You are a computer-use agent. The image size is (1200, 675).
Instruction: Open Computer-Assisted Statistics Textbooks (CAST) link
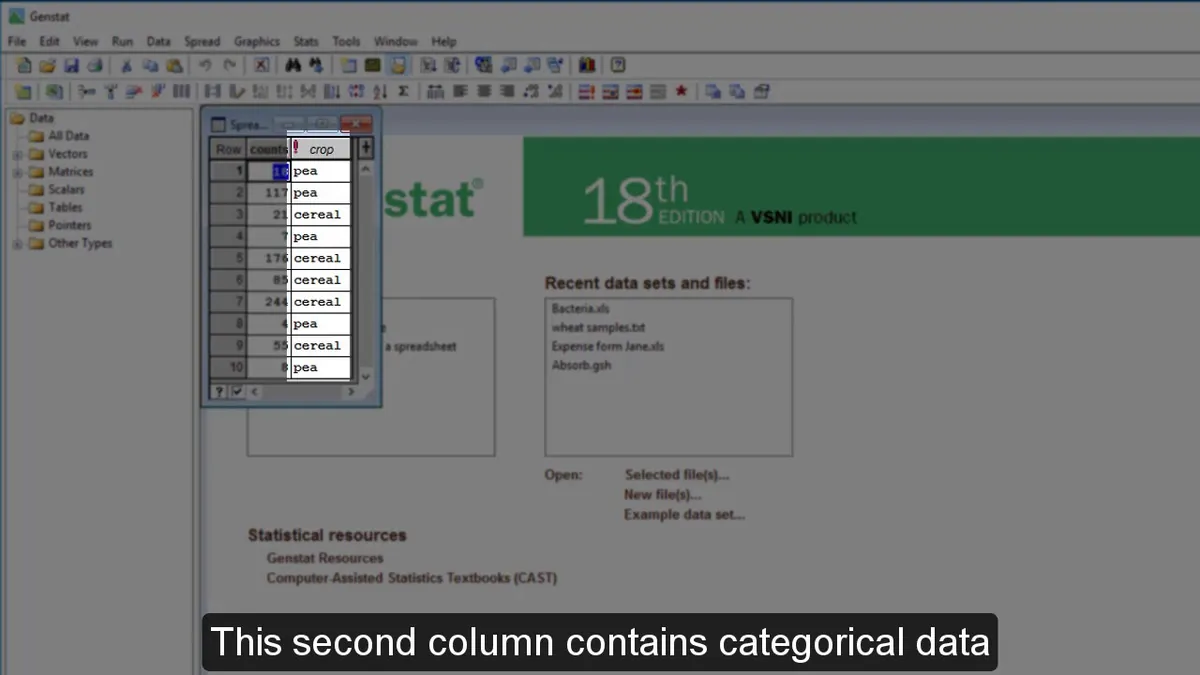pyautogui.click(x=412, y=578)
